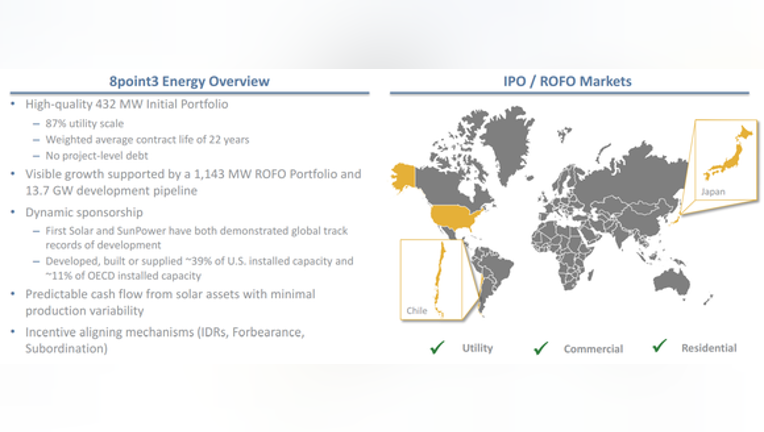
Task: Click the 'Chile' caption in the inset
Action: (417, 310)
